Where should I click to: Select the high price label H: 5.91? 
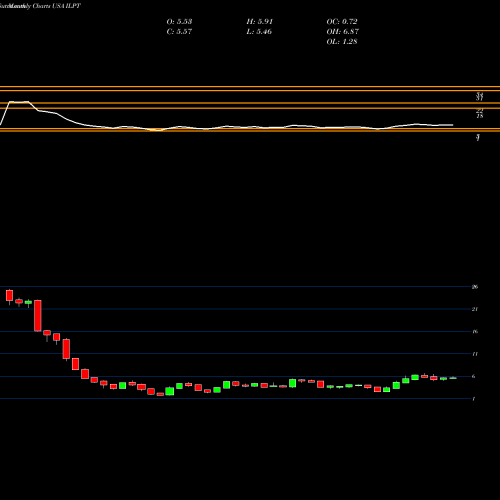[x=260, y=22]
